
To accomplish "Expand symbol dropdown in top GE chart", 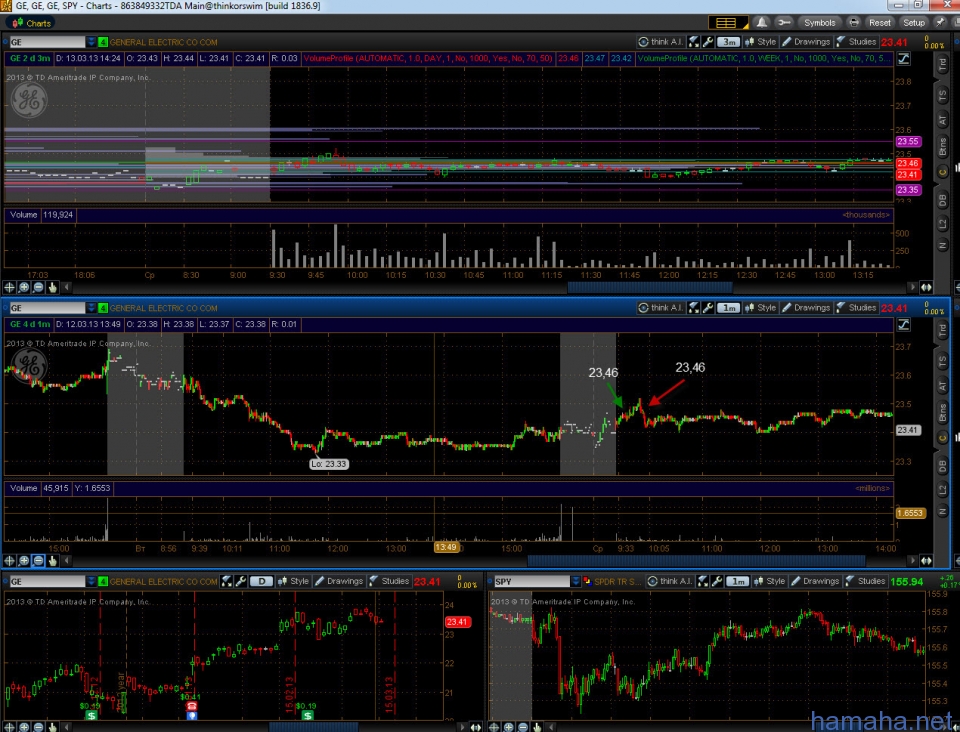I will pos(91,42).
